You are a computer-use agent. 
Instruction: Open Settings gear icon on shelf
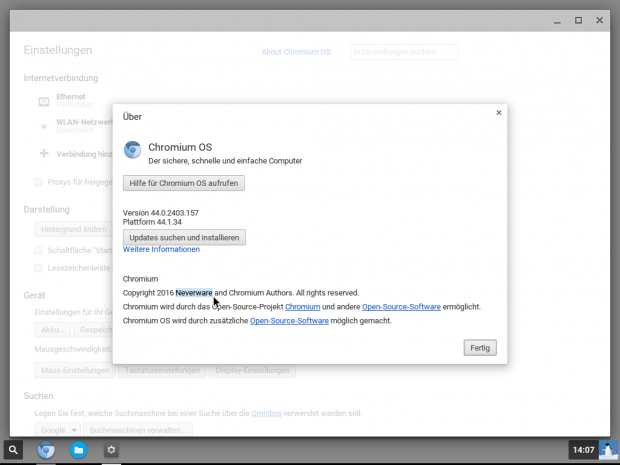(x=111, y=450)
